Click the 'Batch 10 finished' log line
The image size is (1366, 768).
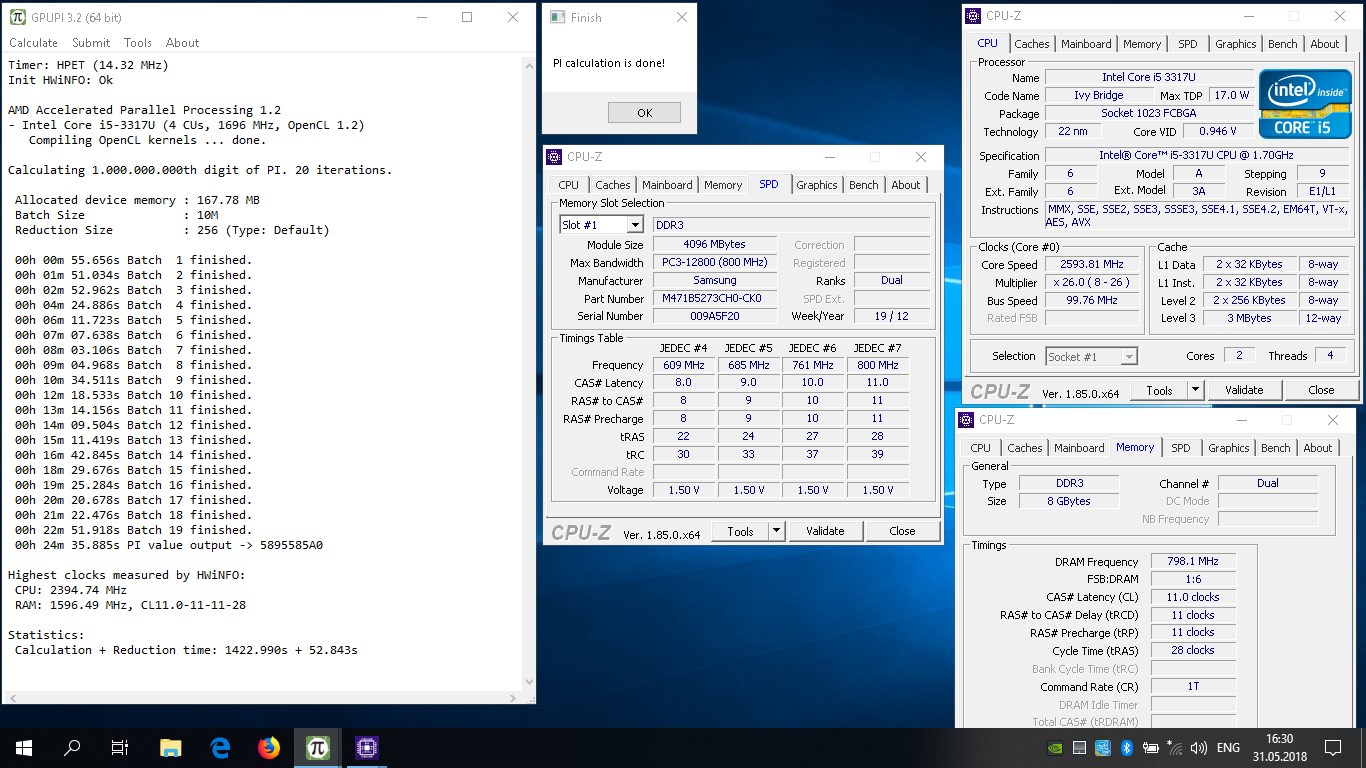click(x=133, y=395)
